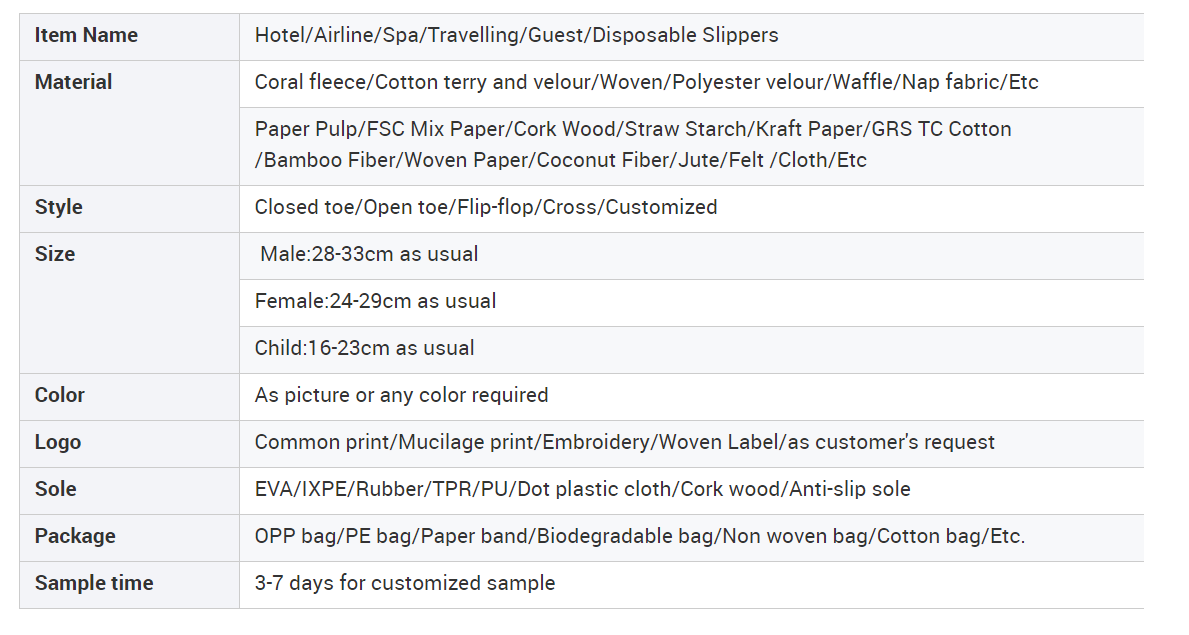Select the Coral fleece materials cell
The image size is (1189, 635).
click(692, 83)
